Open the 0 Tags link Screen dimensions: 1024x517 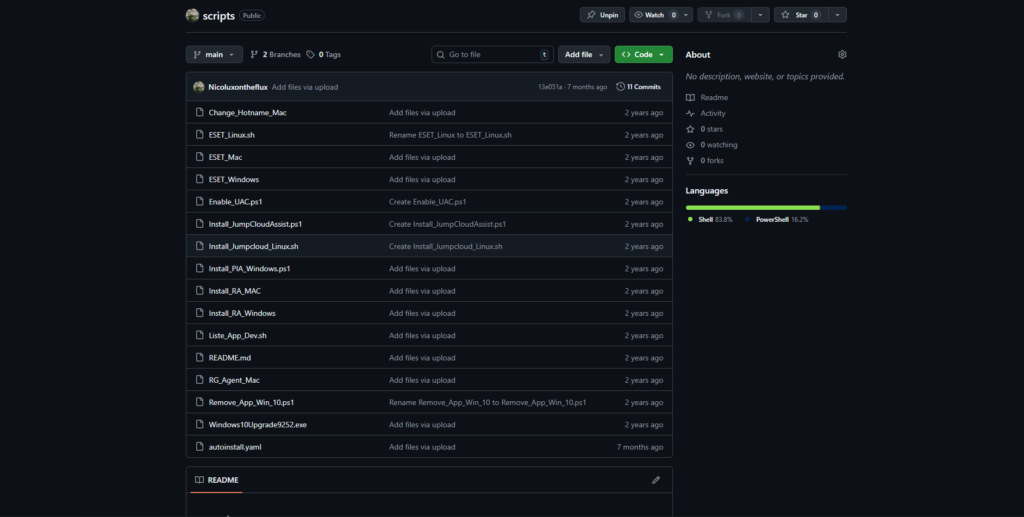[x=323, y=55]
